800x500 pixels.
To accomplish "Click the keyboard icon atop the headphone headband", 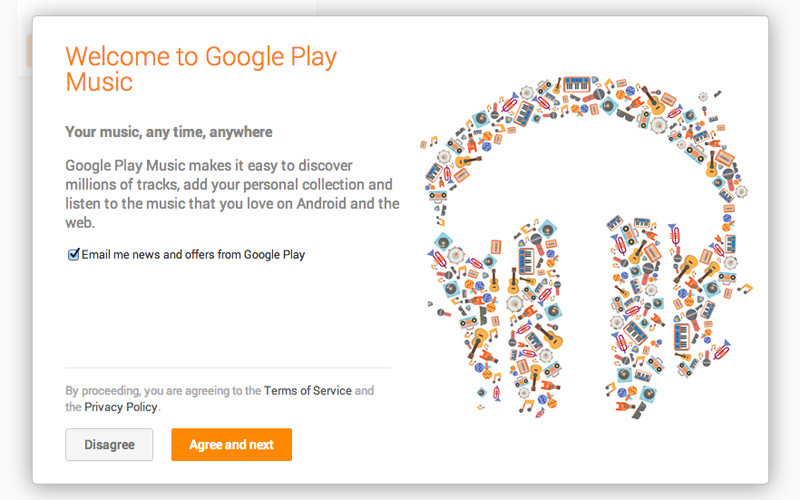I will [577, 84].
